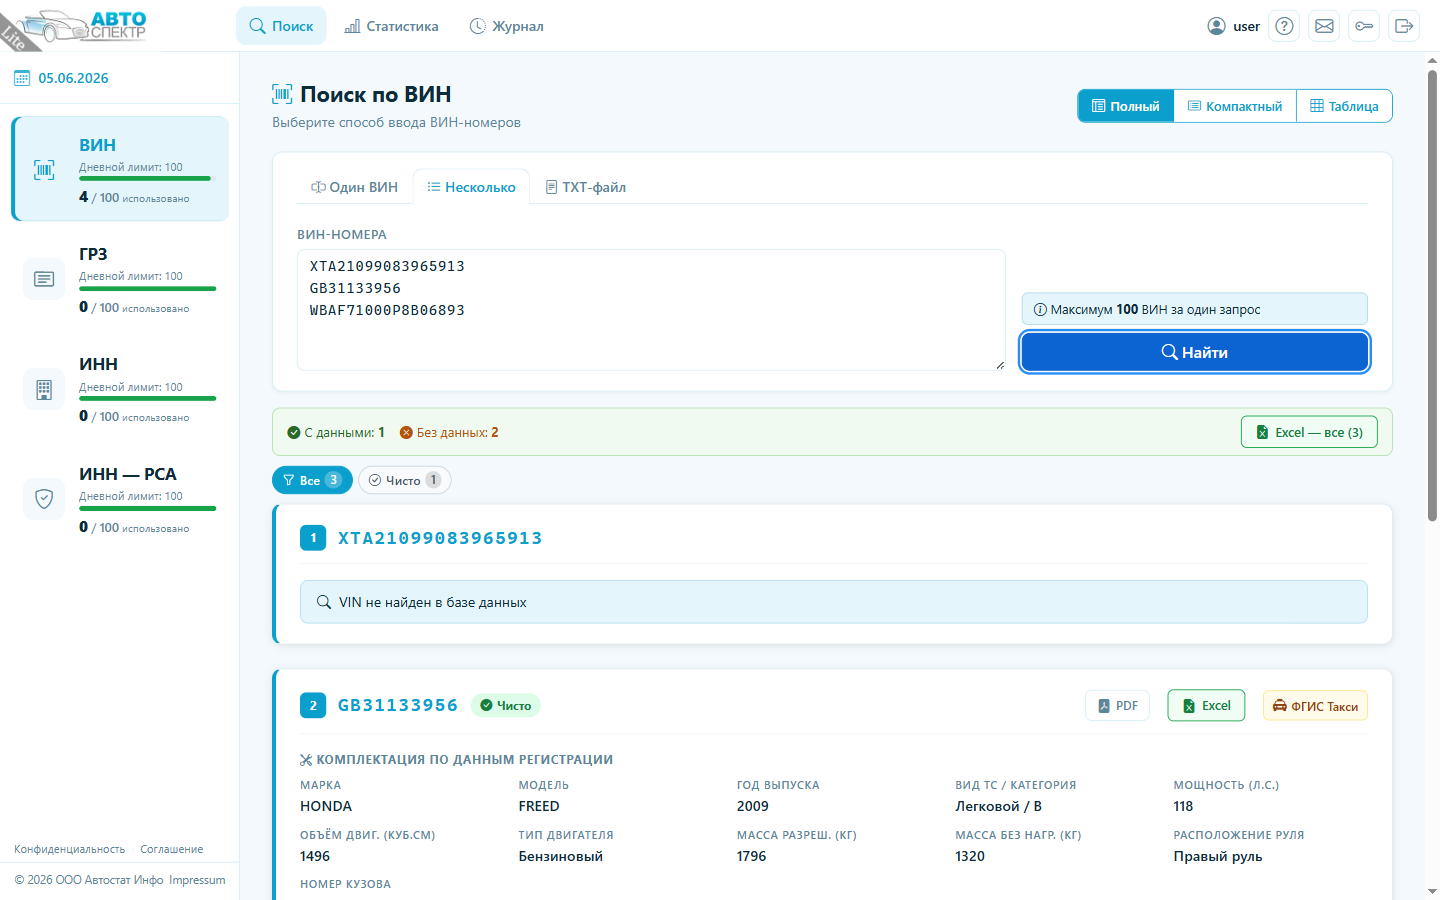Open ФГИС Такси for GB31133956
Image resolution: width=1440 pixels, height=900 pixels.
(1315, 706)
